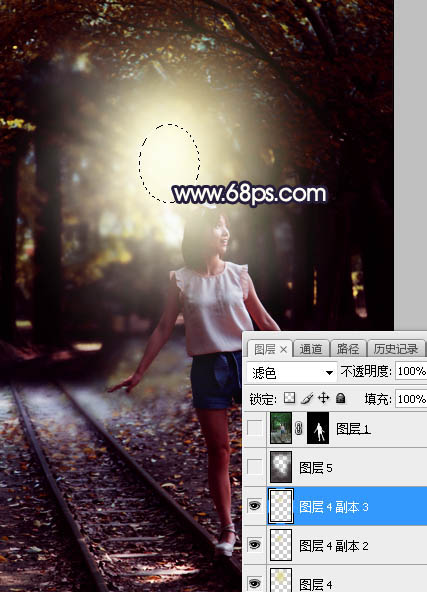Hide the 图层 4 副本 3 layer
Screen dimensions: 427x592
click(x=255, y=506)
